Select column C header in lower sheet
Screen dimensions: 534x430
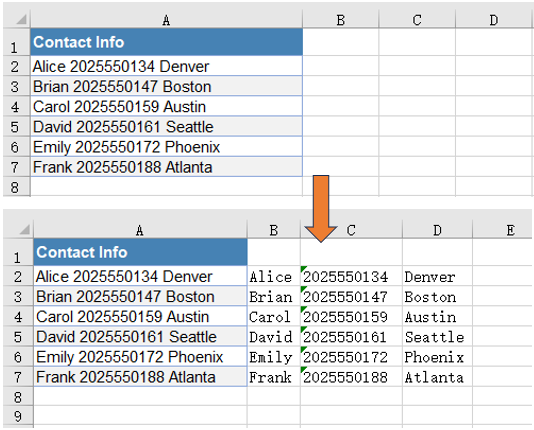point(351,229)
